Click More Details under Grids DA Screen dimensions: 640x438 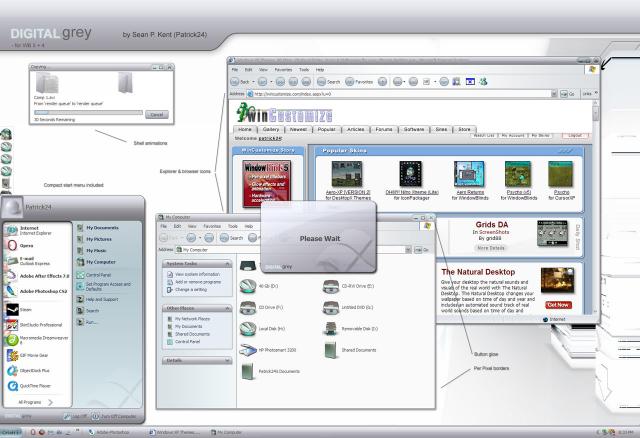[x=491, y=248]
